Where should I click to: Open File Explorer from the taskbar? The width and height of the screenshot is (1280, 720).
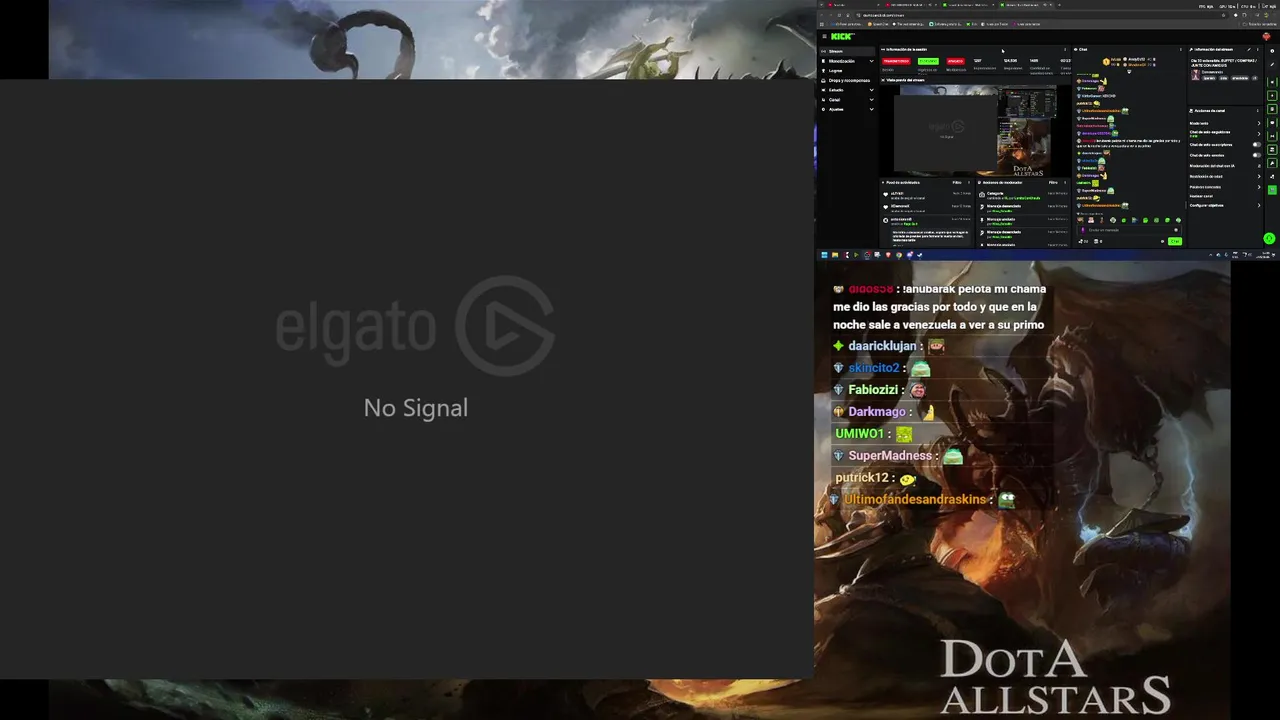[835, 255]
